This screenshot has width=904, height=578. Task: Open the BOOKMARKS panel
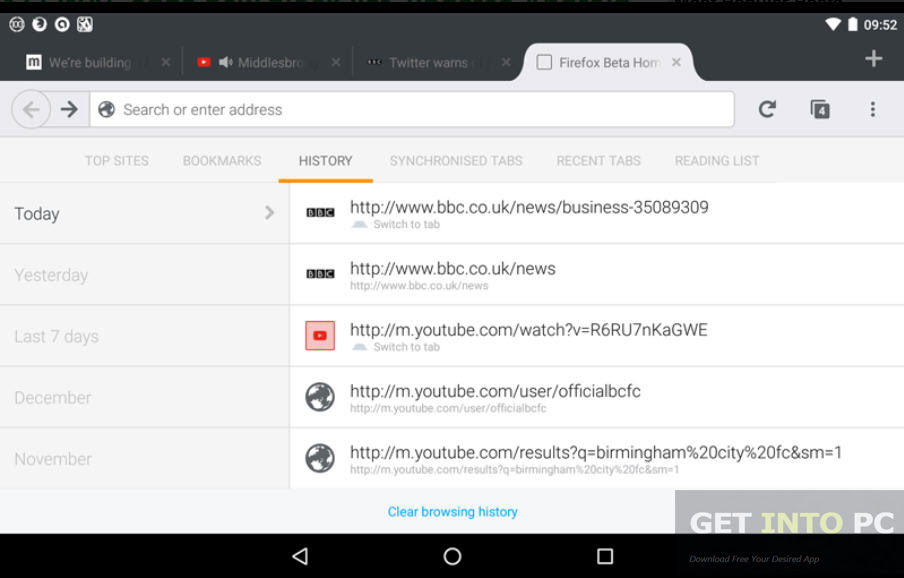(222, 161)
